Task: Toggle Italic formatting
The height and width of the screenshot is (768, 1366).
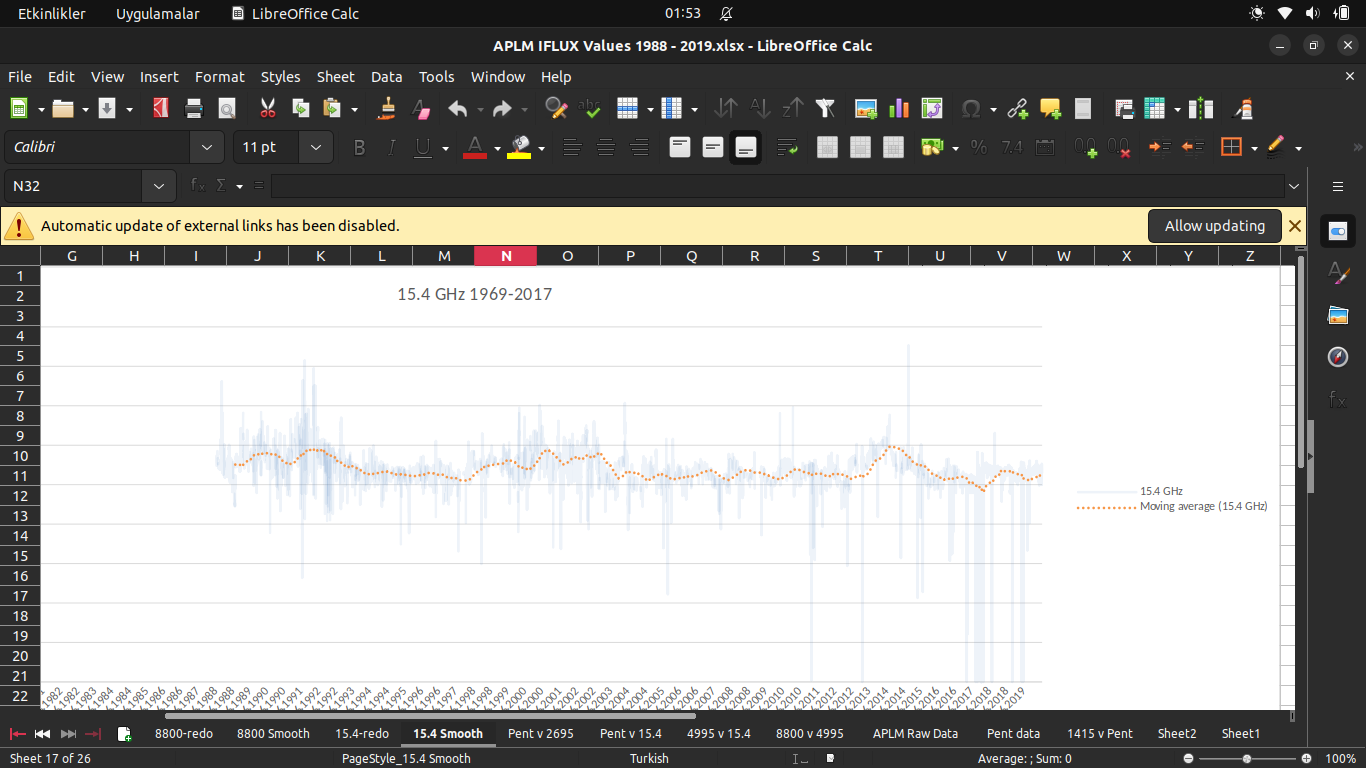Action: pyautogui.click(x=392, y=147)
